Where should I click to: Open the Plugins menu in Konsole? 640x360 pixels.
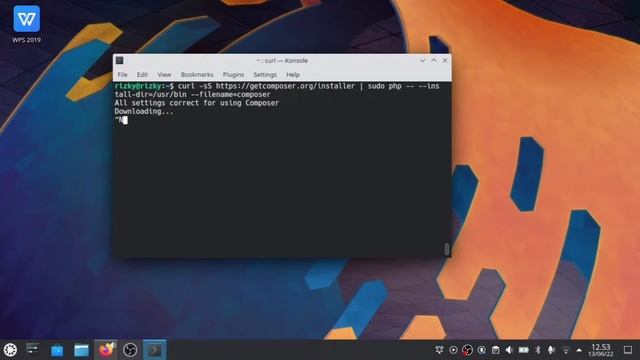pyautogui.click(x=233, y=75)
